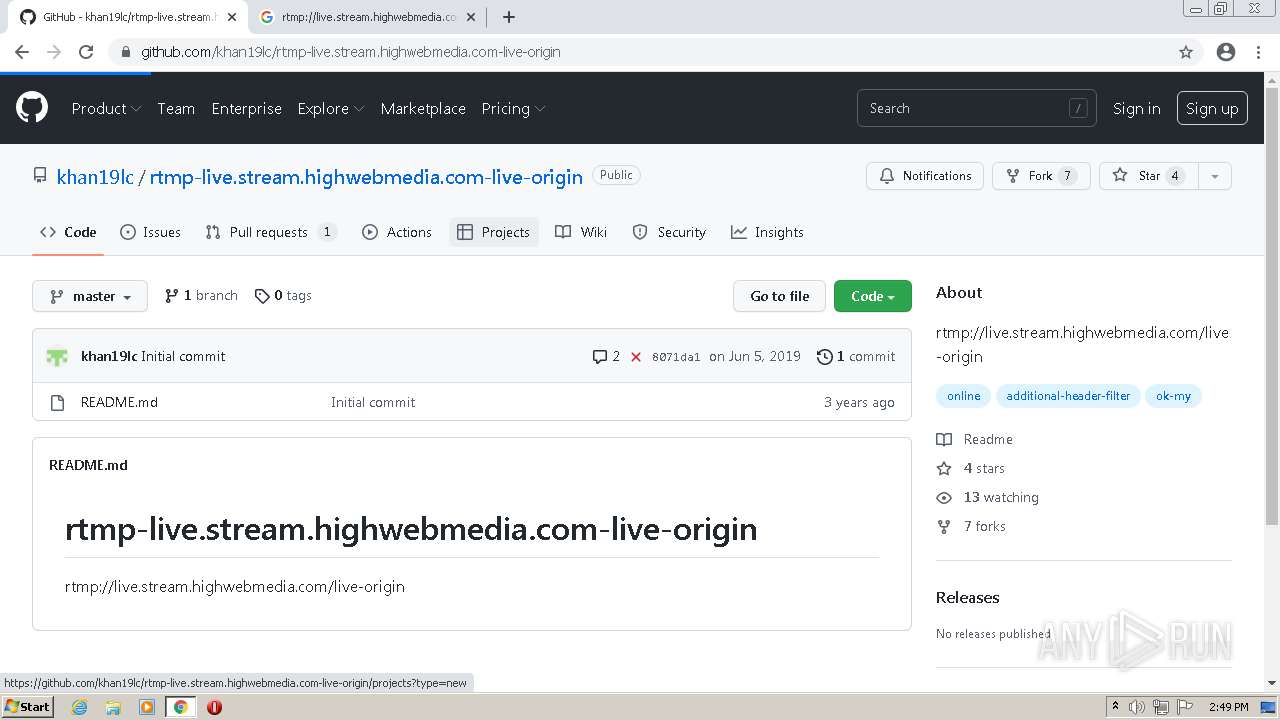Open the 'online' topic tag

point(964,396)
